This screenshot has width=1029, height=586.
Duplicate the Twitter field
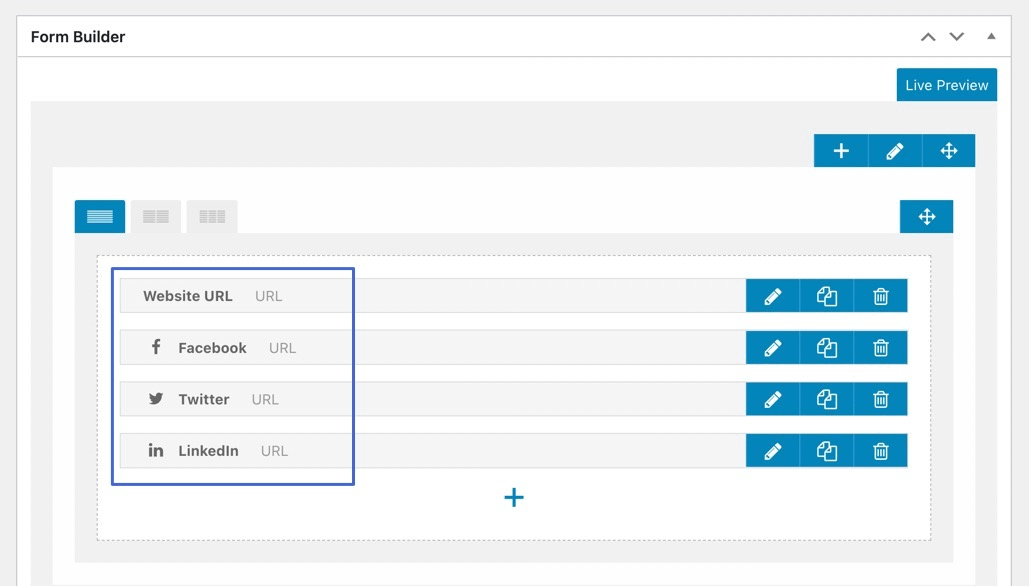(x=827, y=398)
